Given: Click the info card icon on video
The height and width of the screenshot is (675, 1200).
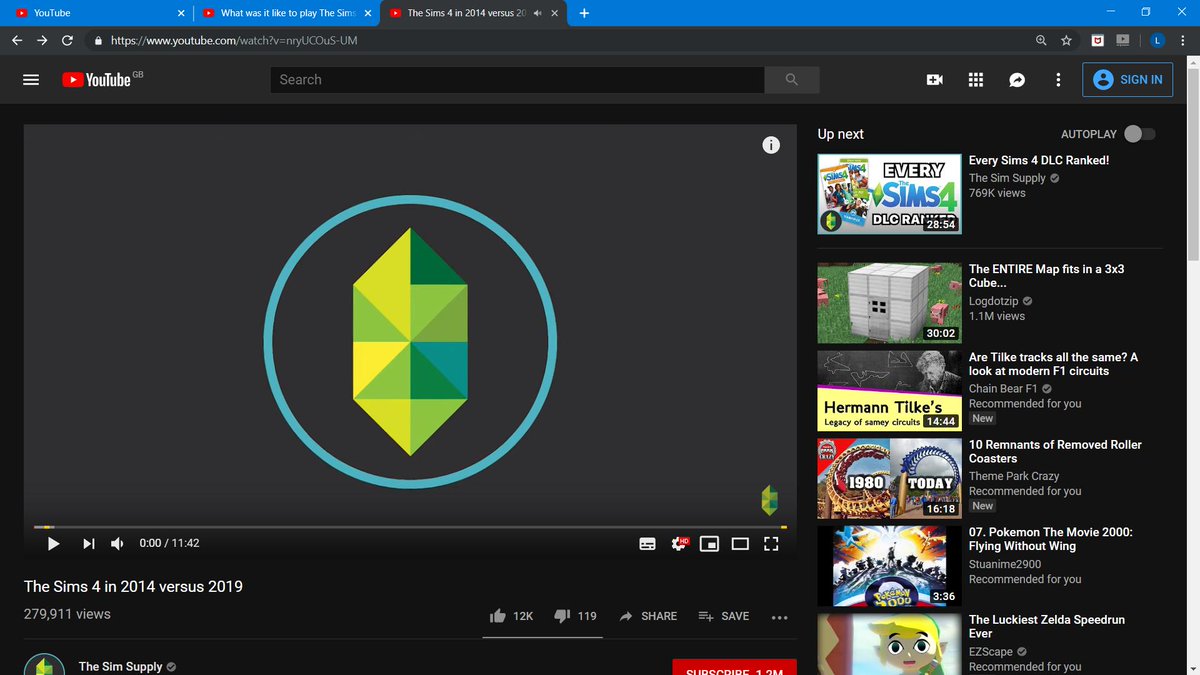Looking at the screenshot, I should [x=771, y=145].
